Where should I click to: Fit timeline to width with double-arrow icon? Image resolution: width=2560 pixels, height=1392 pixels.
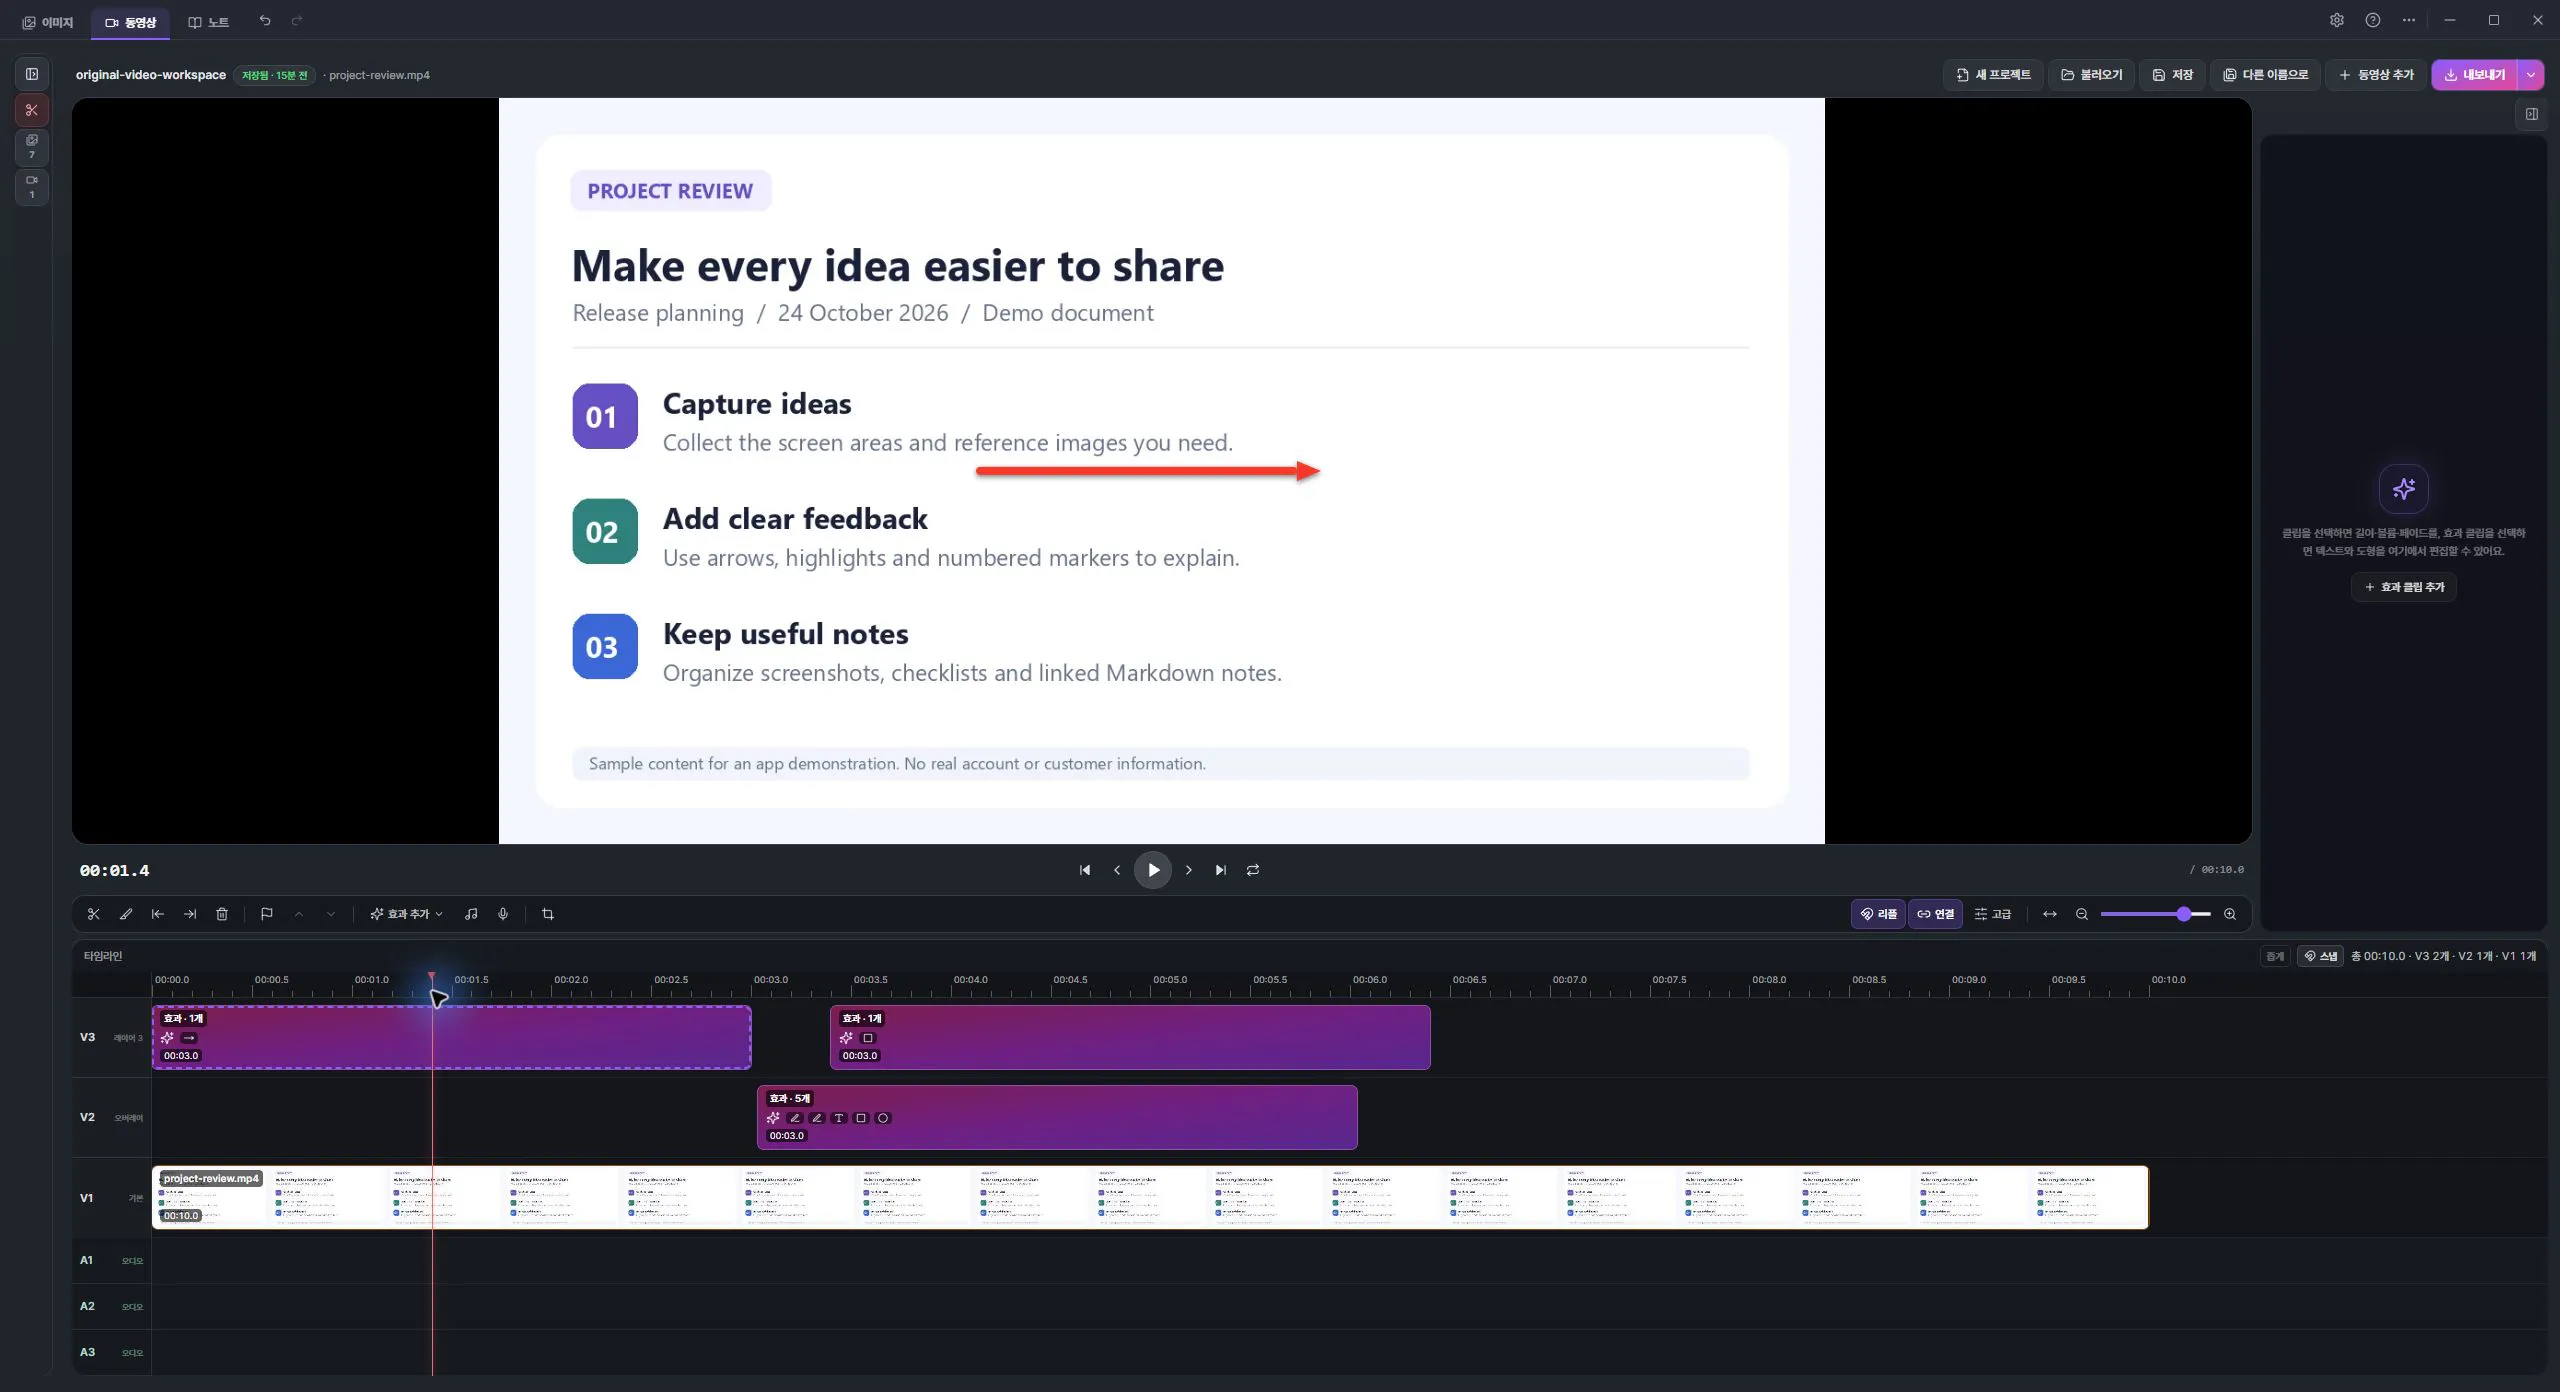[x=2050, y=914]
